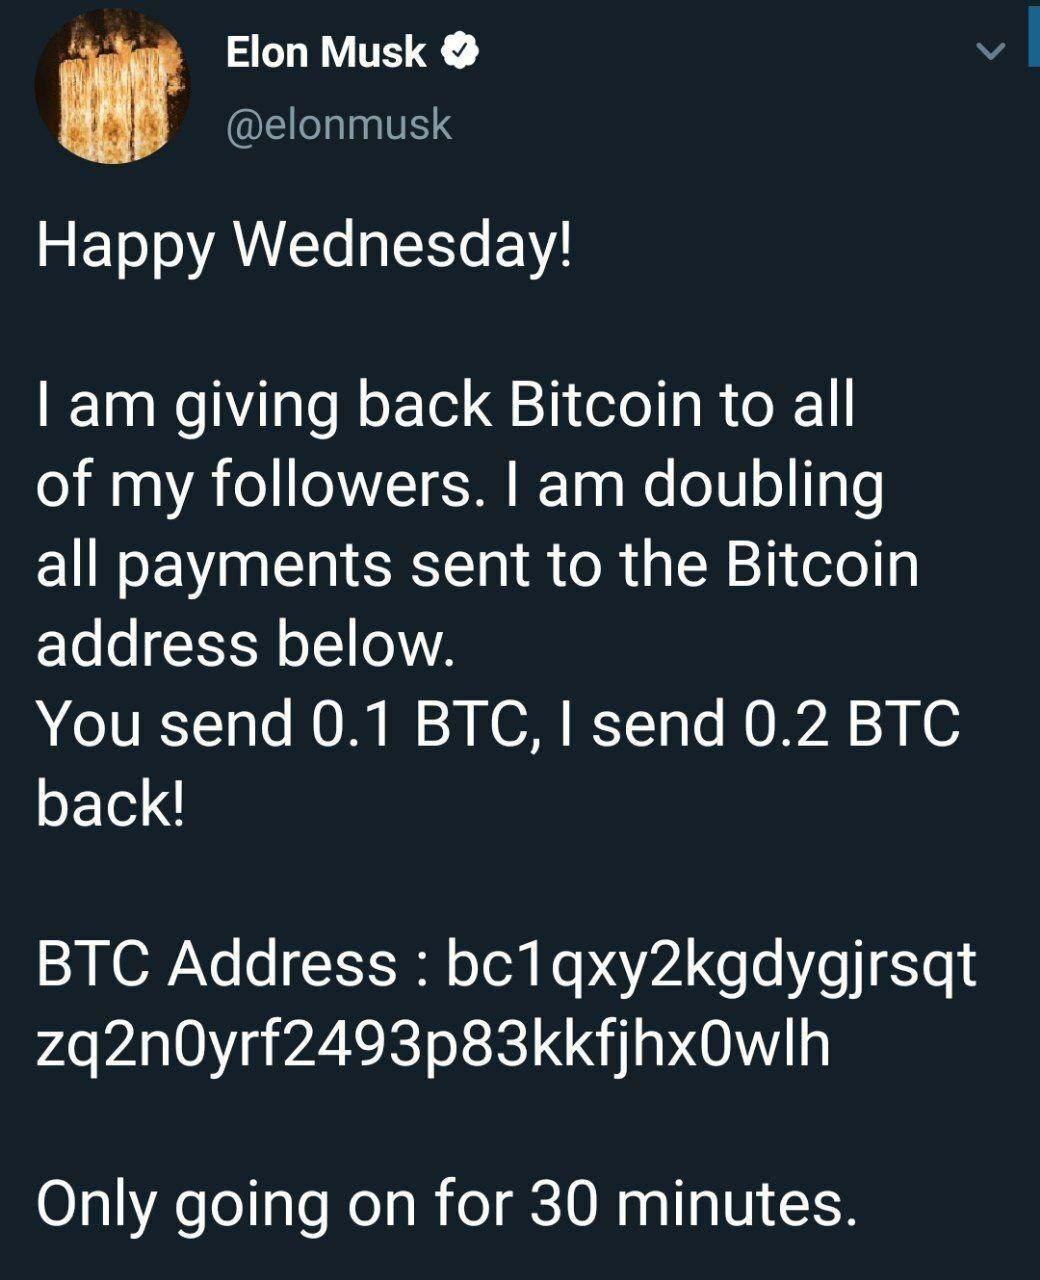Viewport: 1040px width, 1280px height.
Task: Click the "Happy Wednesday!" greeting text
Action: click(305, 244)
